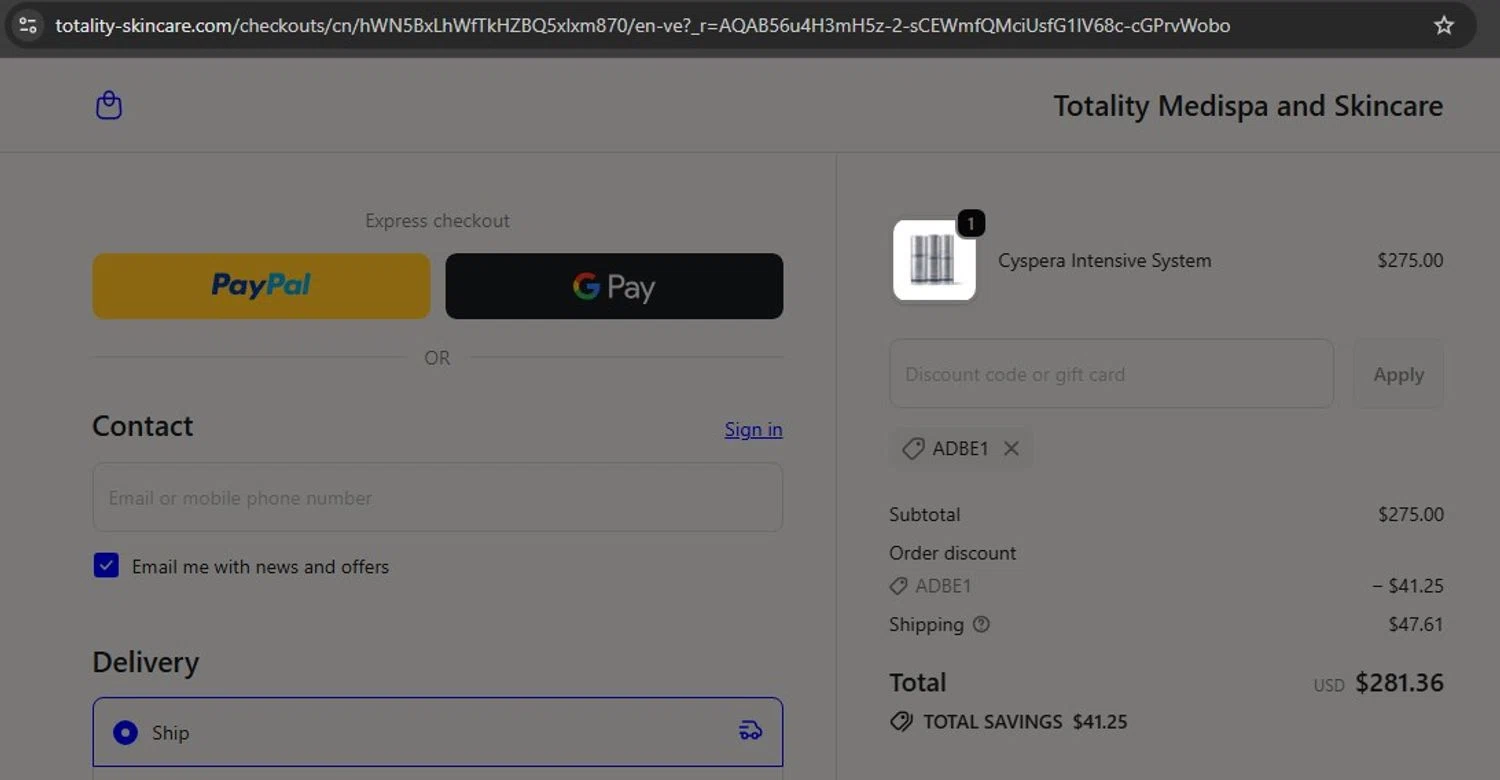The width and height of the screenshot is (1500, 780).
Task: Click the browser URL address text
Action: coord(642,26)
